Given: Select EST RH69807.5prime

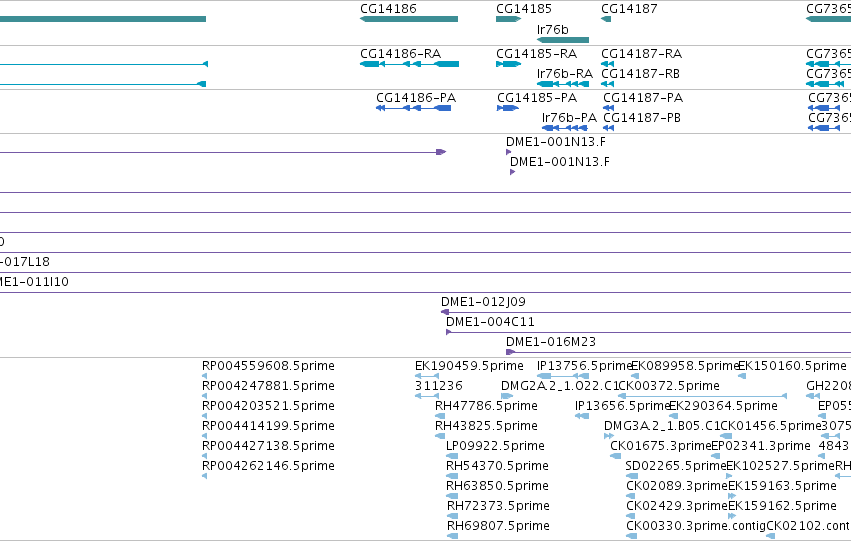Looking at the screenshot, I should [498, 526].
